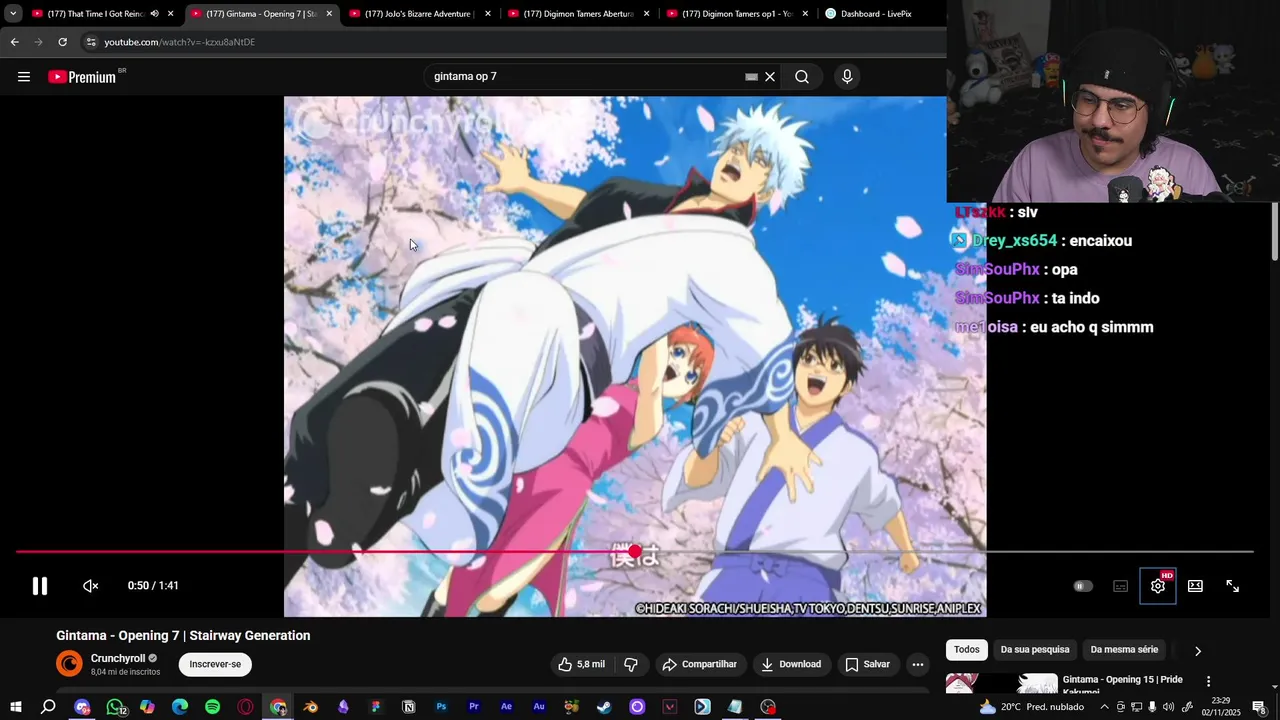This screenshot has width=1280, height=720.
Task: Open Adobe Audition from the taskbar
Action: click(x=539, y=707)
